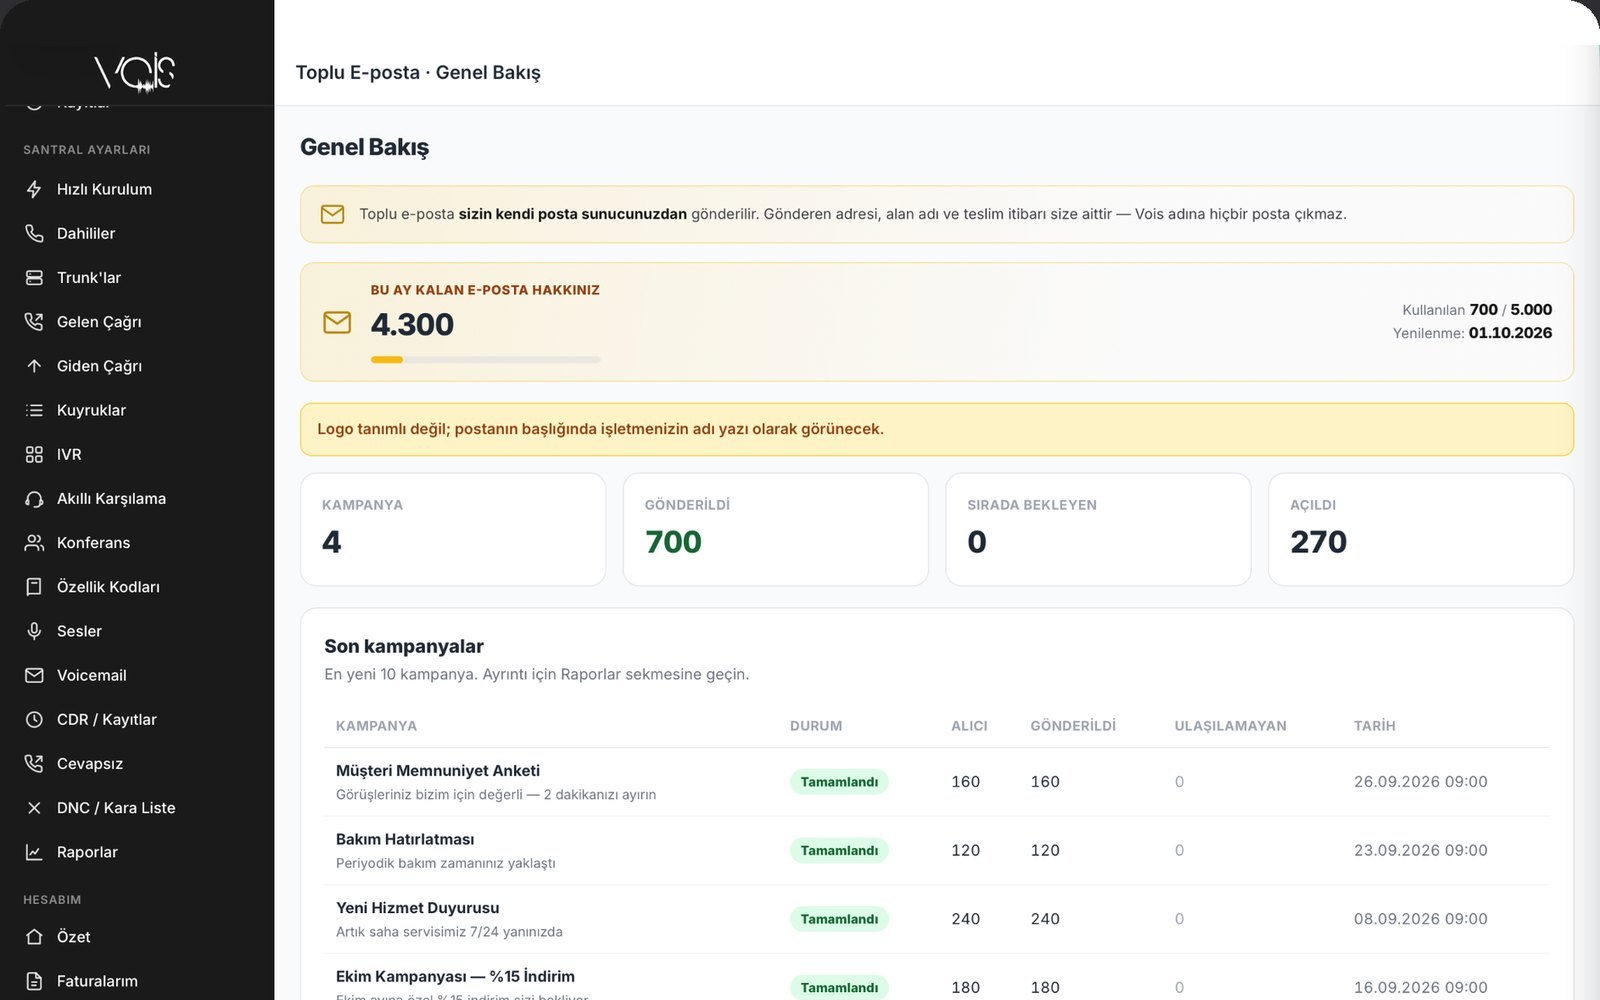Image resolution: width=1600 pixels, height=1000 pixels.
Task: Click the Faturalarım document icon
Action: click(34, 981)
